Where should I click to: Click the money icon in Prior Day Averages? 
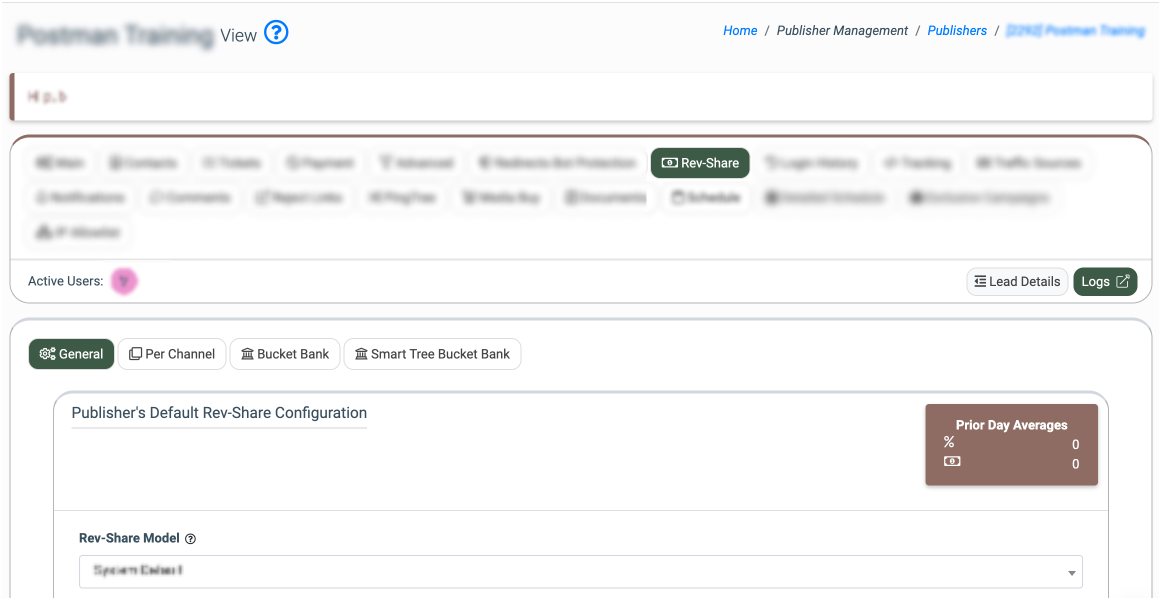(952, 461)
